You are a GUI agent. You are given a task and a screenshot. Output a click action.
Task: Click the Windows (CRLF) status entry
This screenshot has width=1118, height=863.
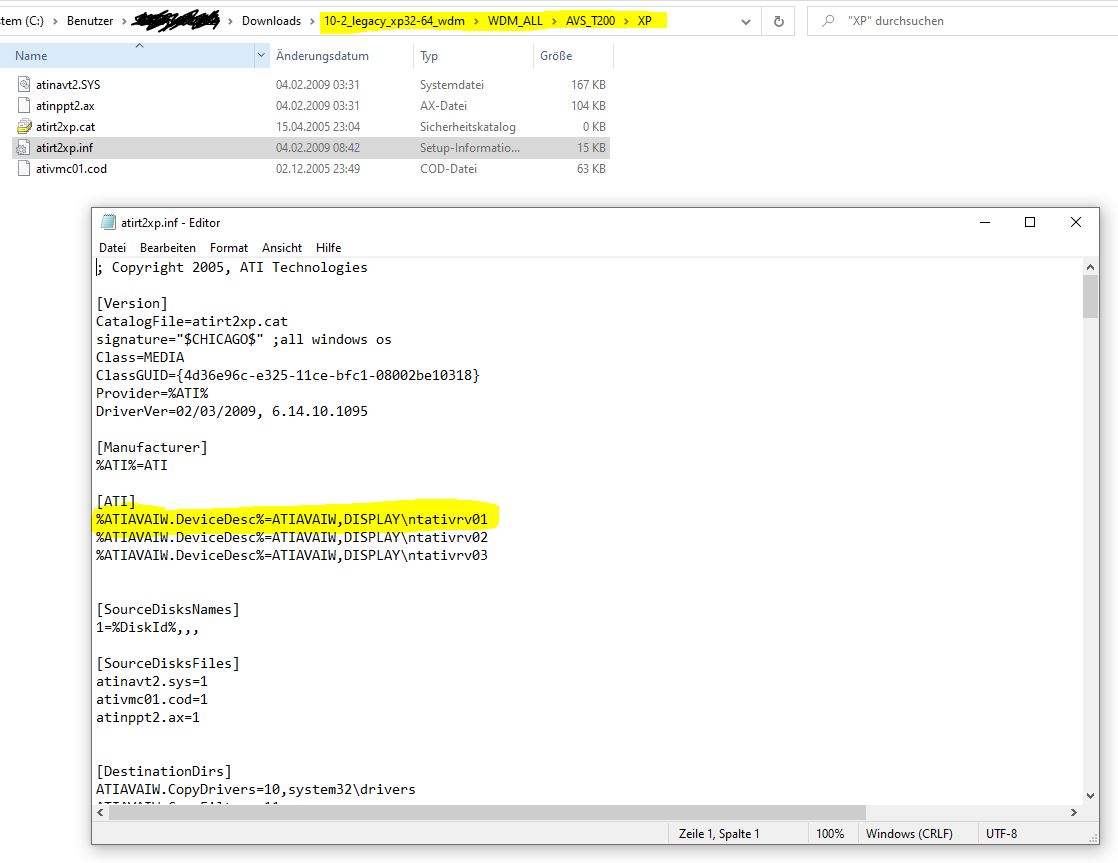tap(909, 834)
